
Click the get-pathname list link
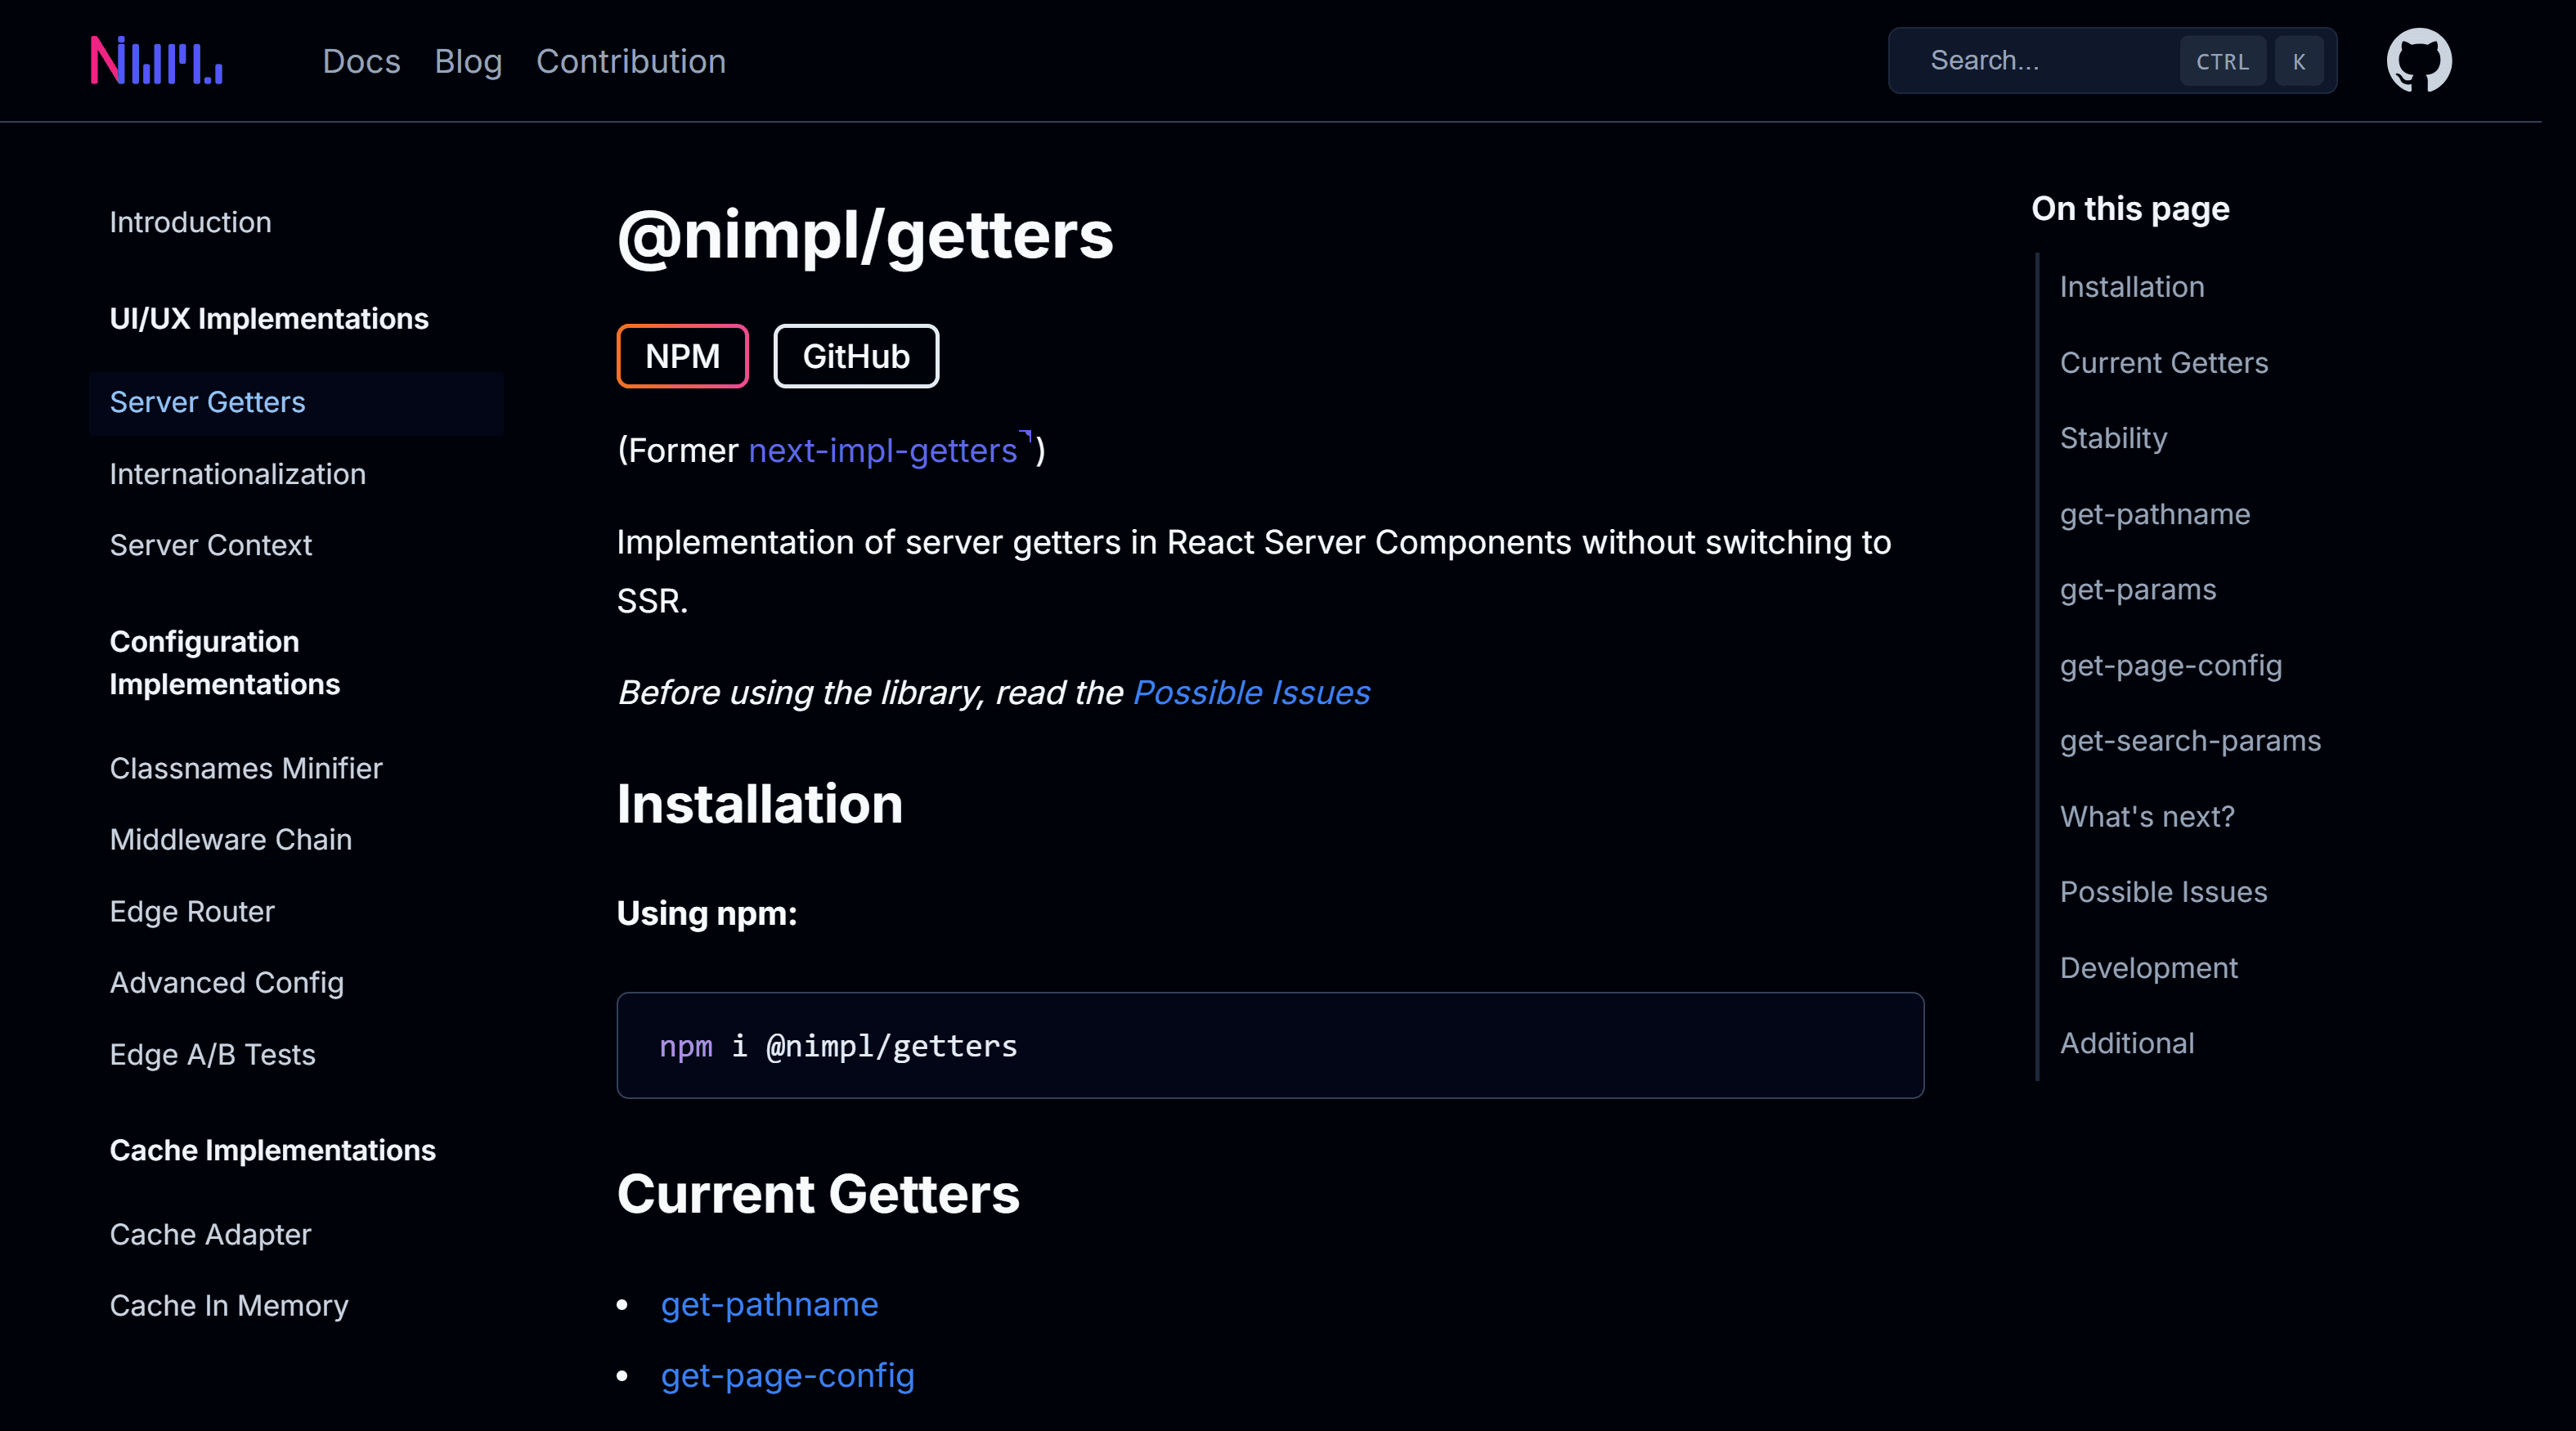(769, 1304)
